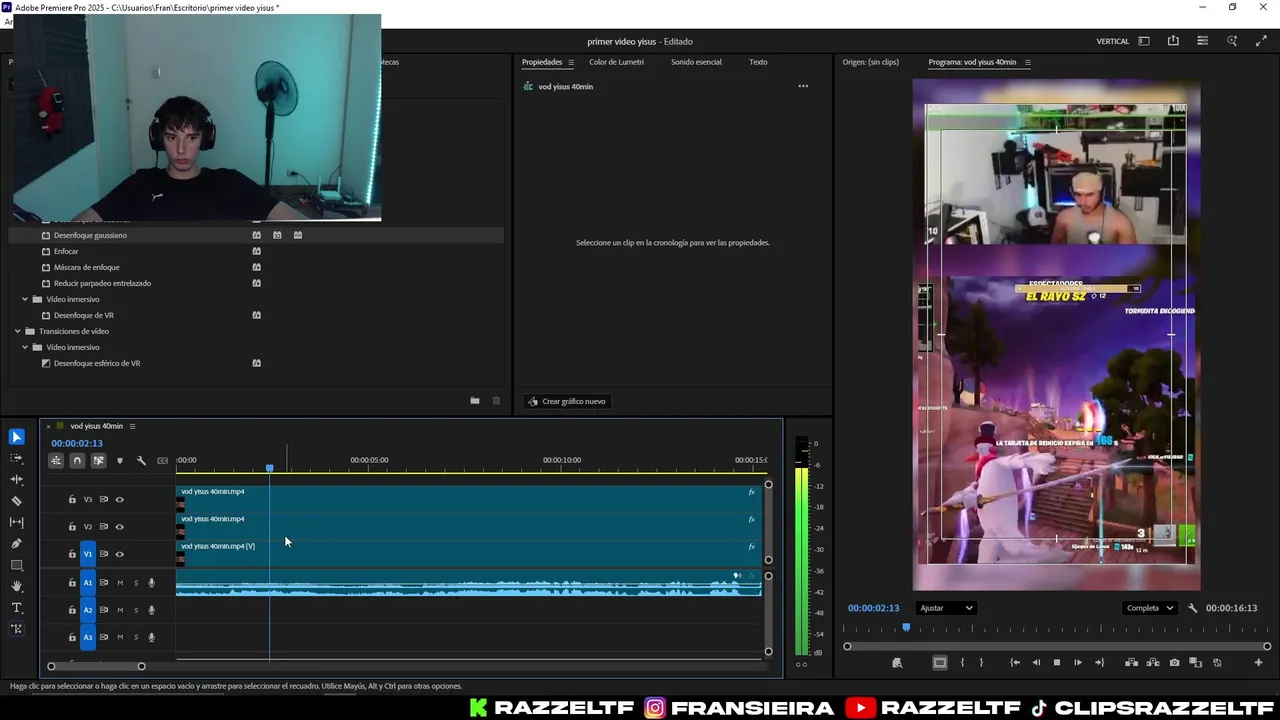
Task: Click the quick export share icon
Action: click(1173, 41)
